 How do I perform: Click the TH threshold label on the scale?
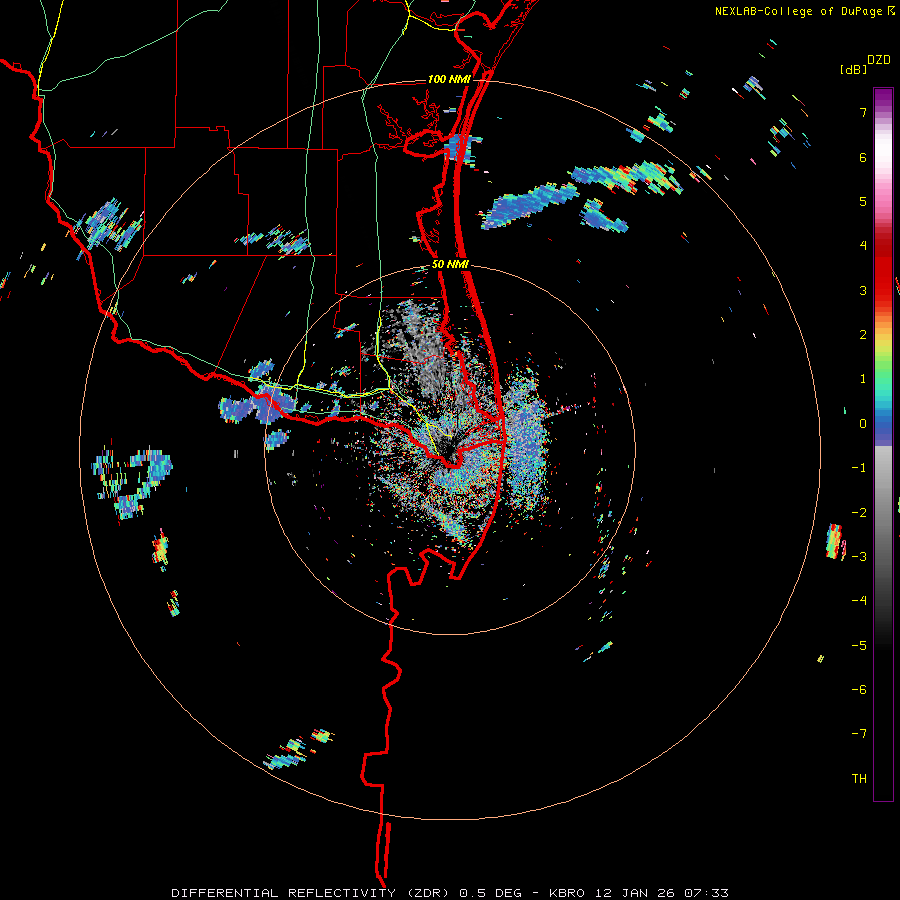[859, 779]
